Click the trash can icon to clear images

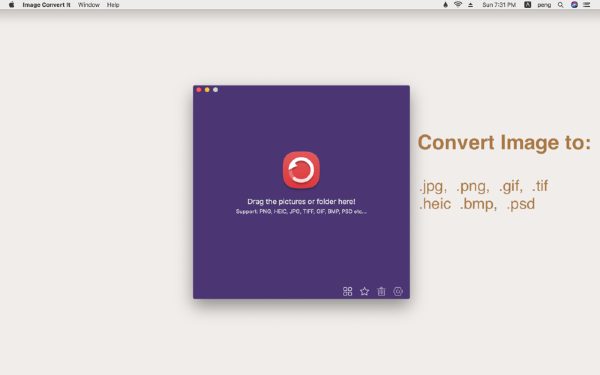pos(381,292)
